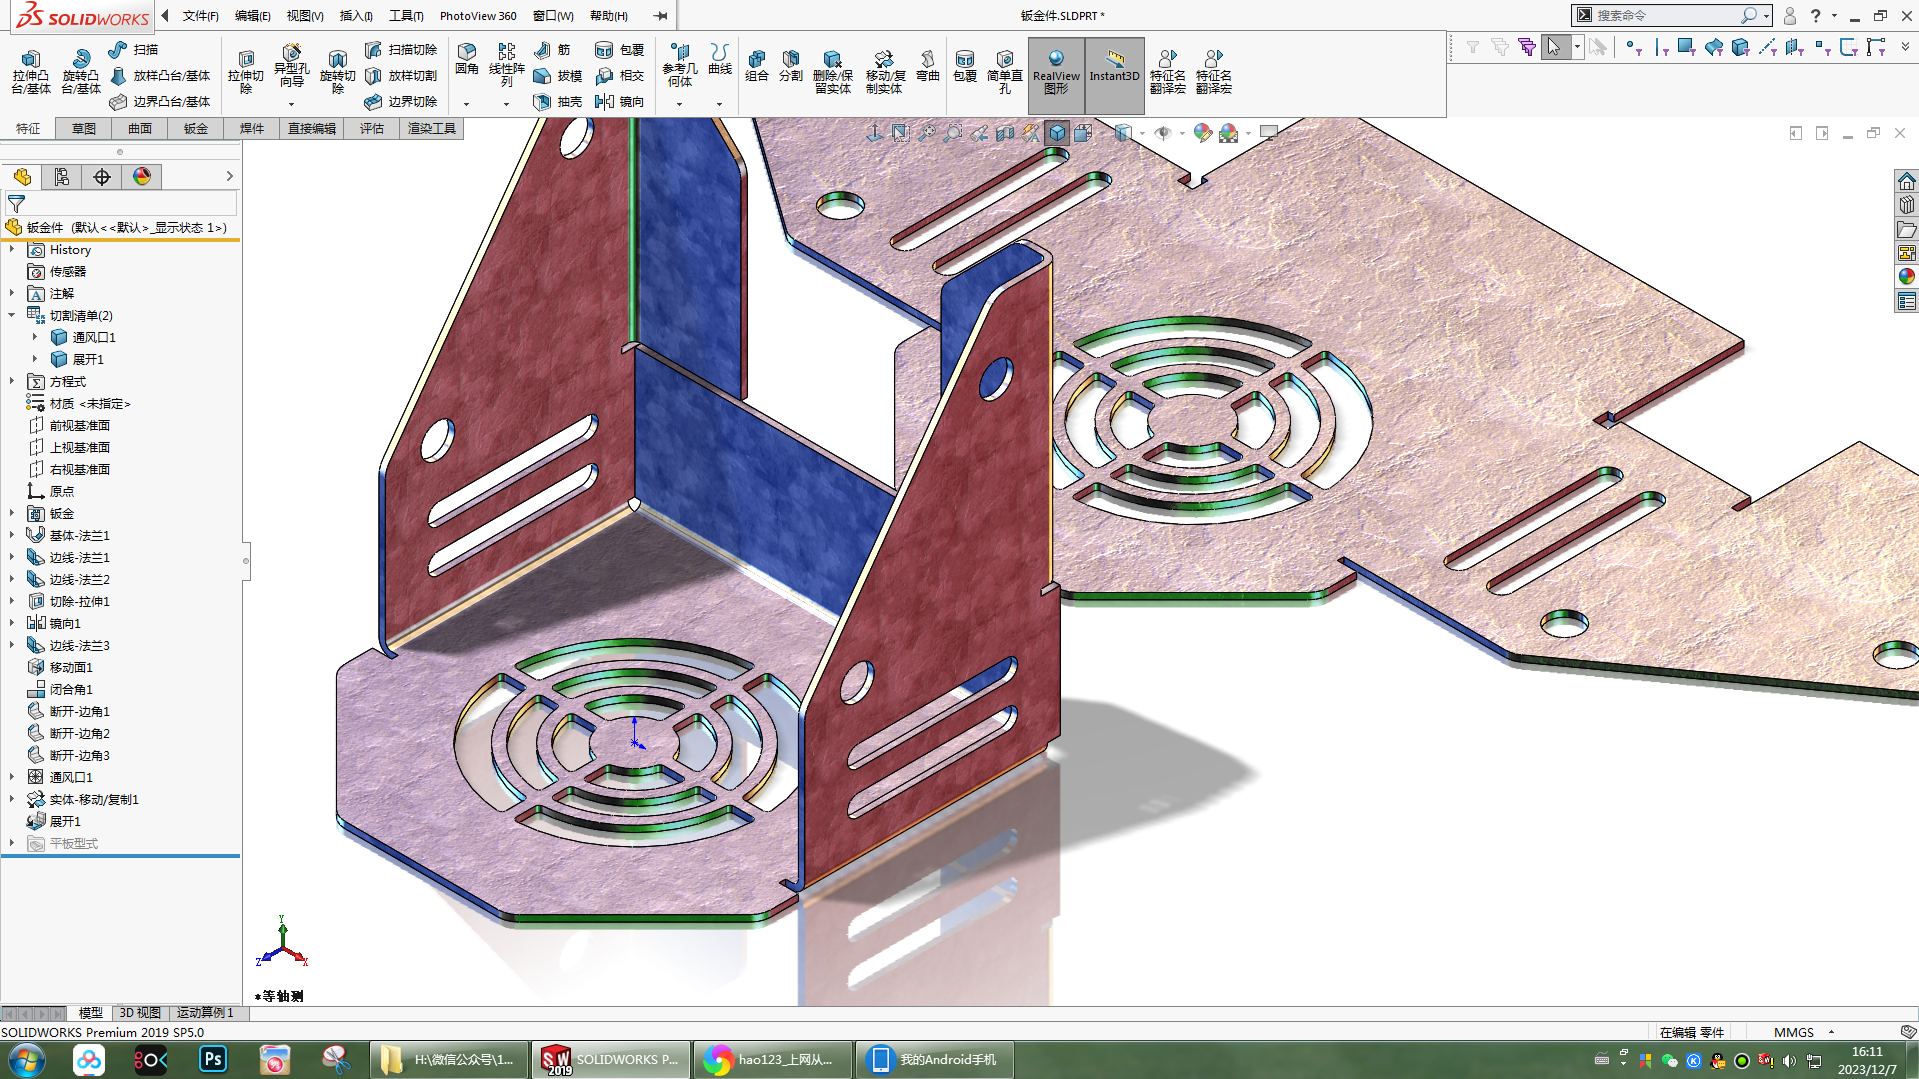
Task: Click the 扫描切除 swept cut tool
Action: click(x=401, y=49)
